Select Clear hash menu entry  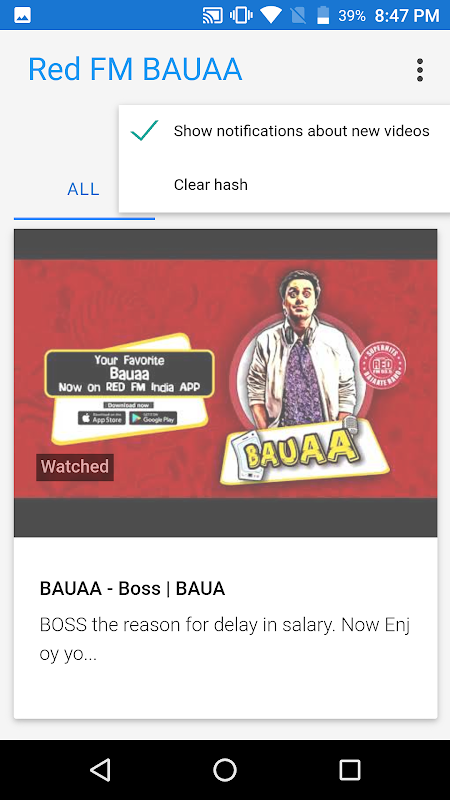click(285, 185)
